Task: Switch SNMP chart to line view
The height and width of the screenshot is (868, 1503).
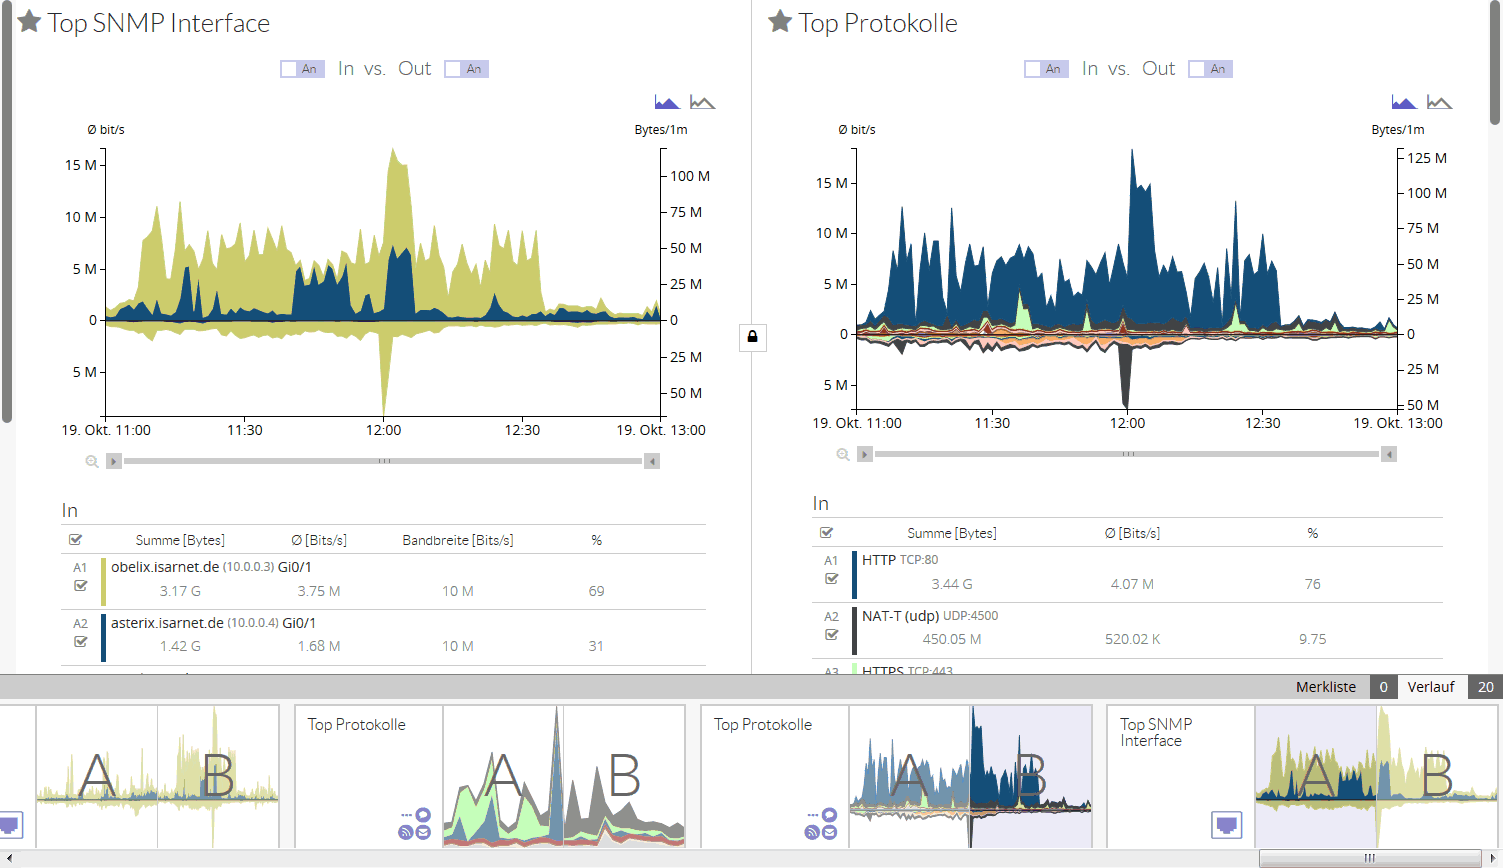Action: point(703,102)
